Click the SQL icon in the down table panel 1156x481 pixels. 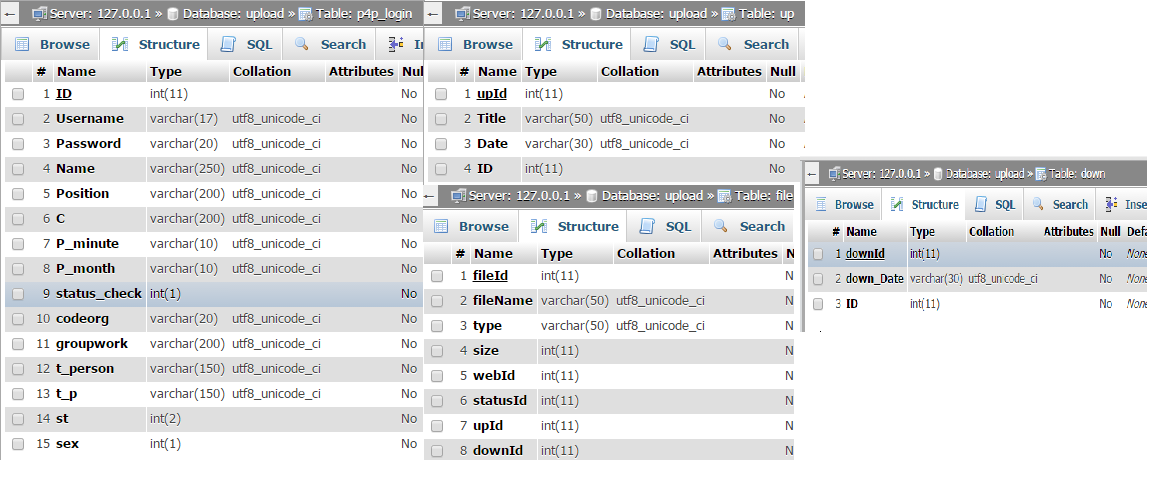(979, 204)
